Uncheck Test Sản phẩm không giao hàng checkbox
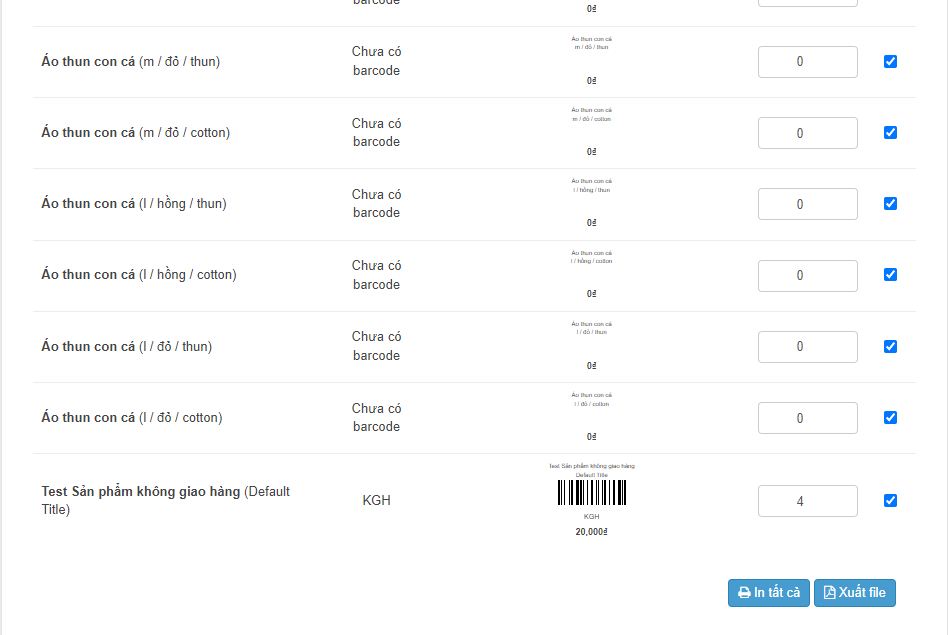 coord(890,500)
